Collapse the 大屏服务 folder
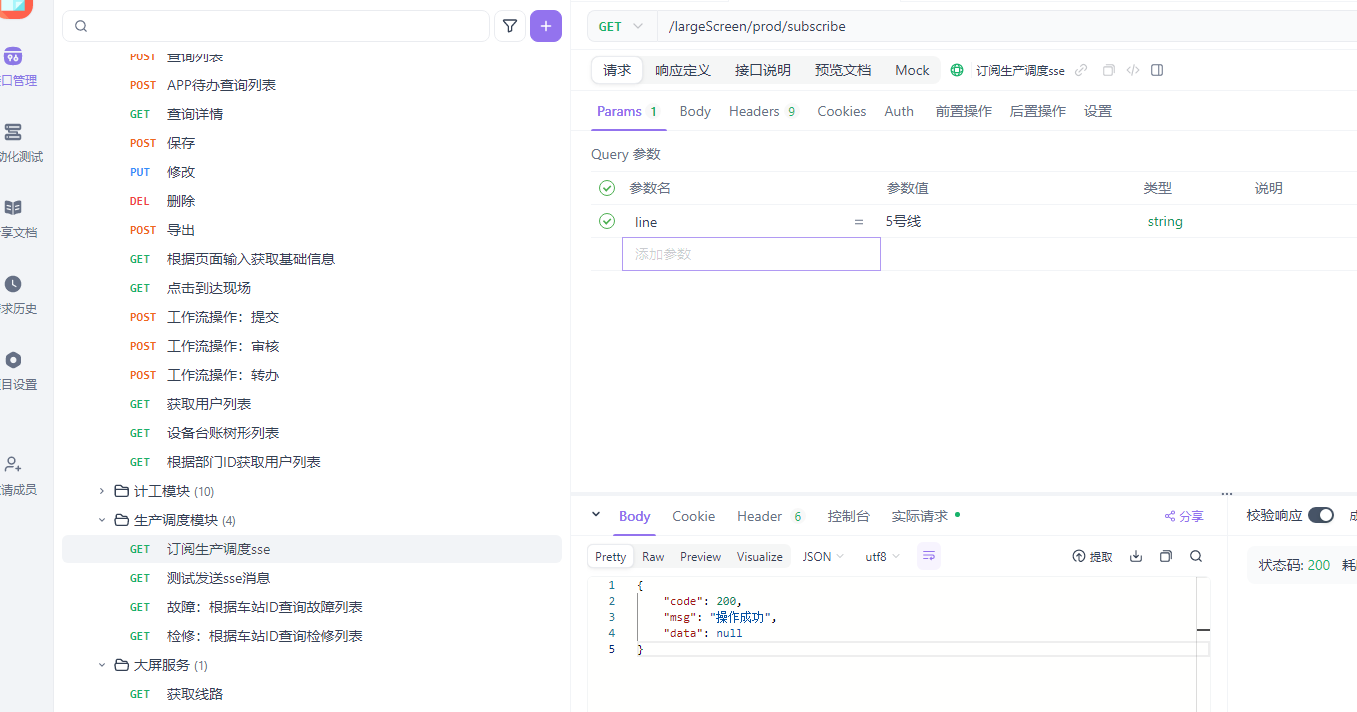This screenshot has width=1357, height=712. click(101, 665)
